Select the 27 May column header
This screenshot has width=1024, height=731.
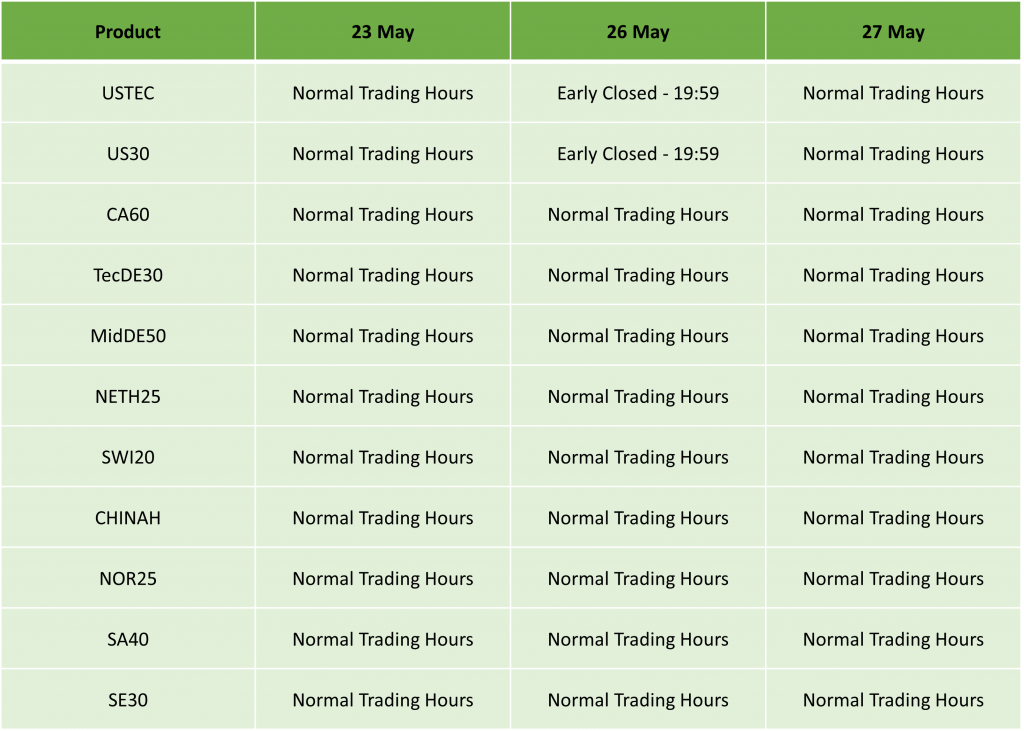tap(893, 31)
